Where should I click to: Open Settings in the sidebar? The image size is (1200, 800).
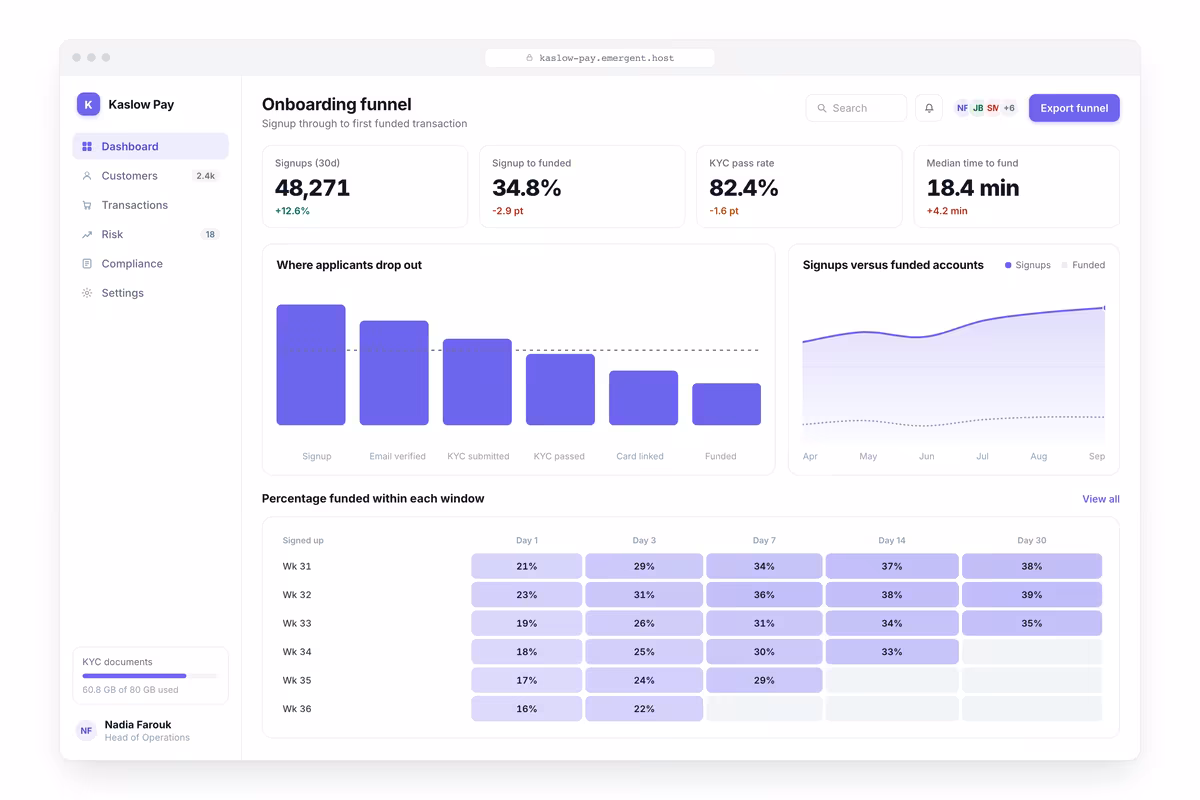150,293
